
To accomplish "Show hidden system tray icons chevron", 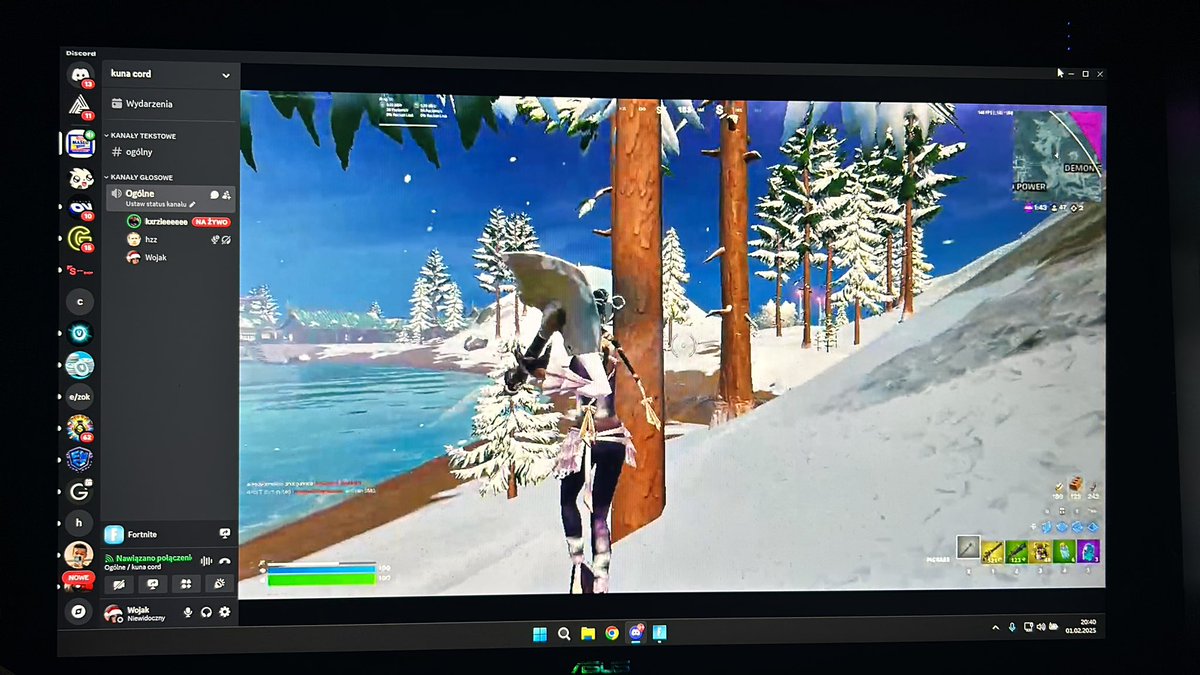I will coord(995,627).
